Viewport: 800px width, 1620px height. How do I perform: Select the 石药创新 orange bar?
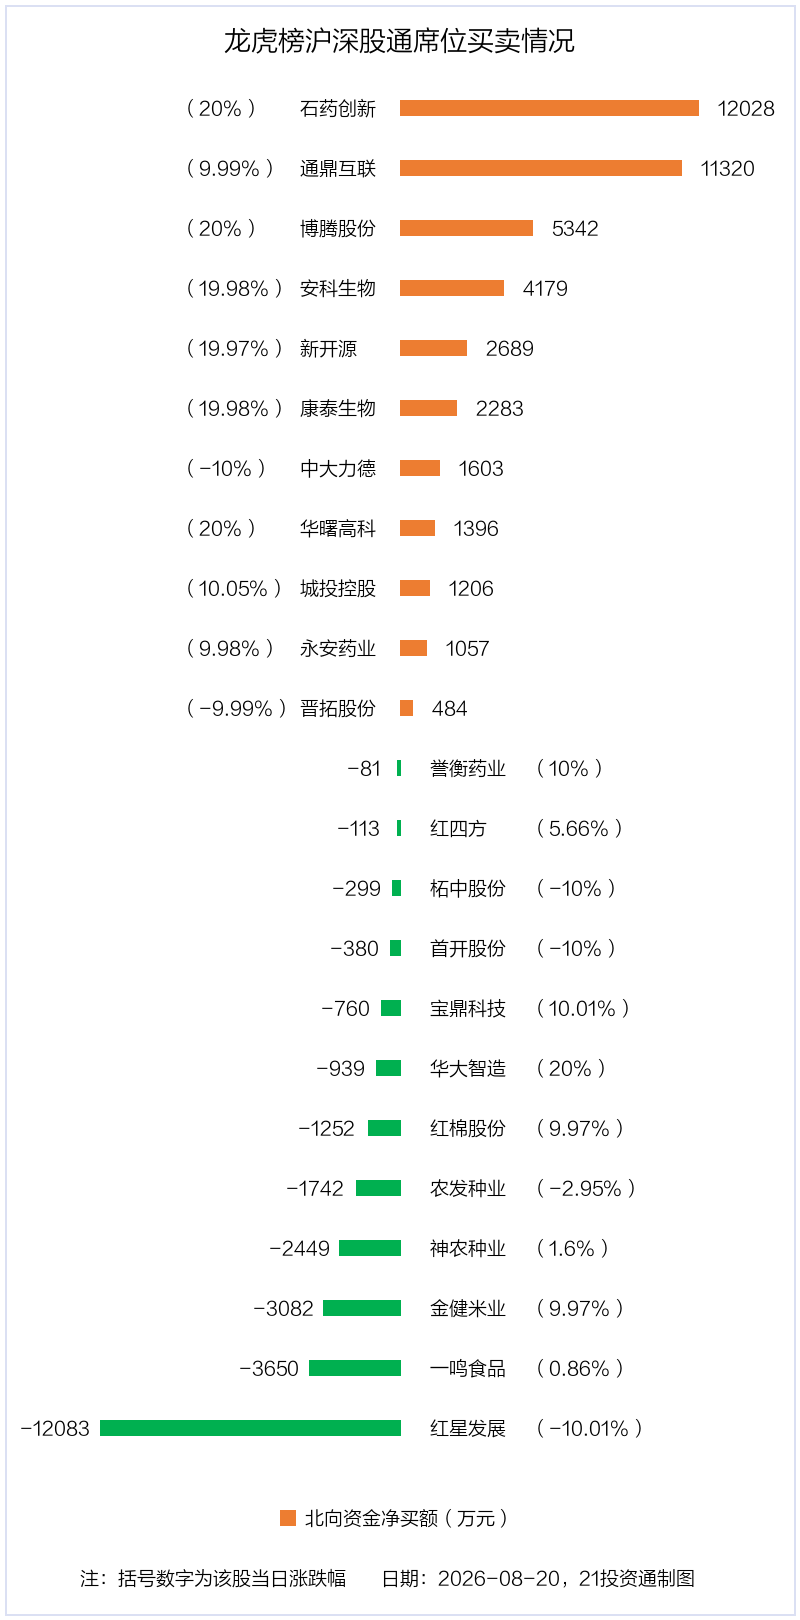(549, 108)
